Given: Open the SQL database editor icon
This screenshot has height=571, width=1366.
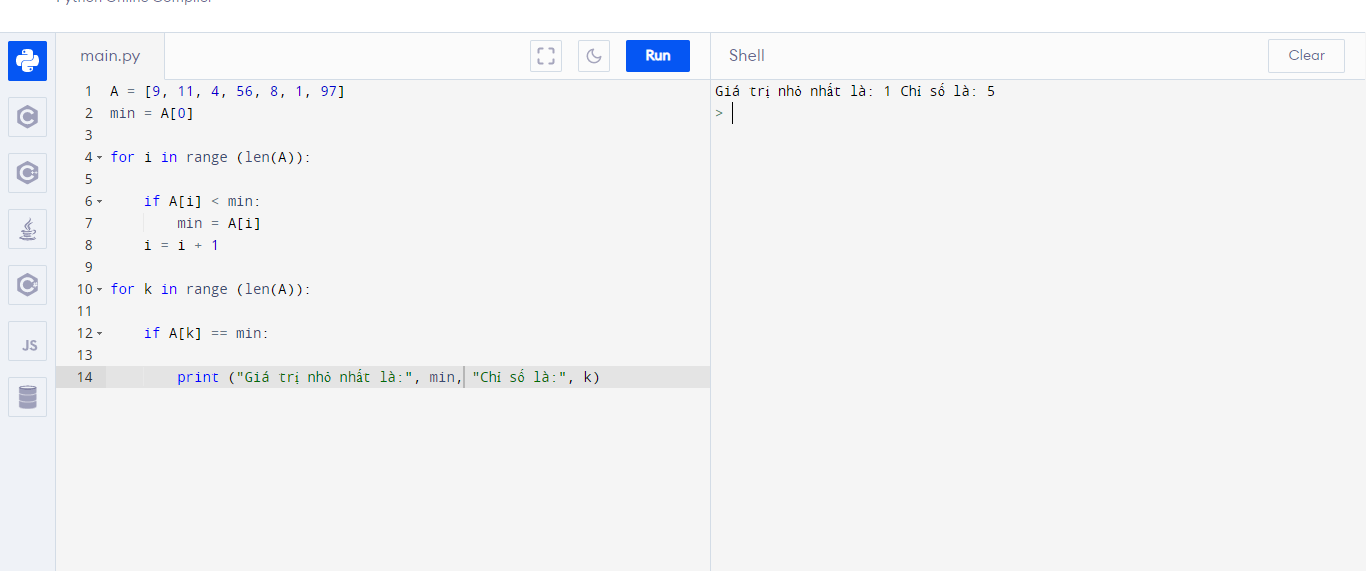Looking at the screenshot, I should coord(27,397).
